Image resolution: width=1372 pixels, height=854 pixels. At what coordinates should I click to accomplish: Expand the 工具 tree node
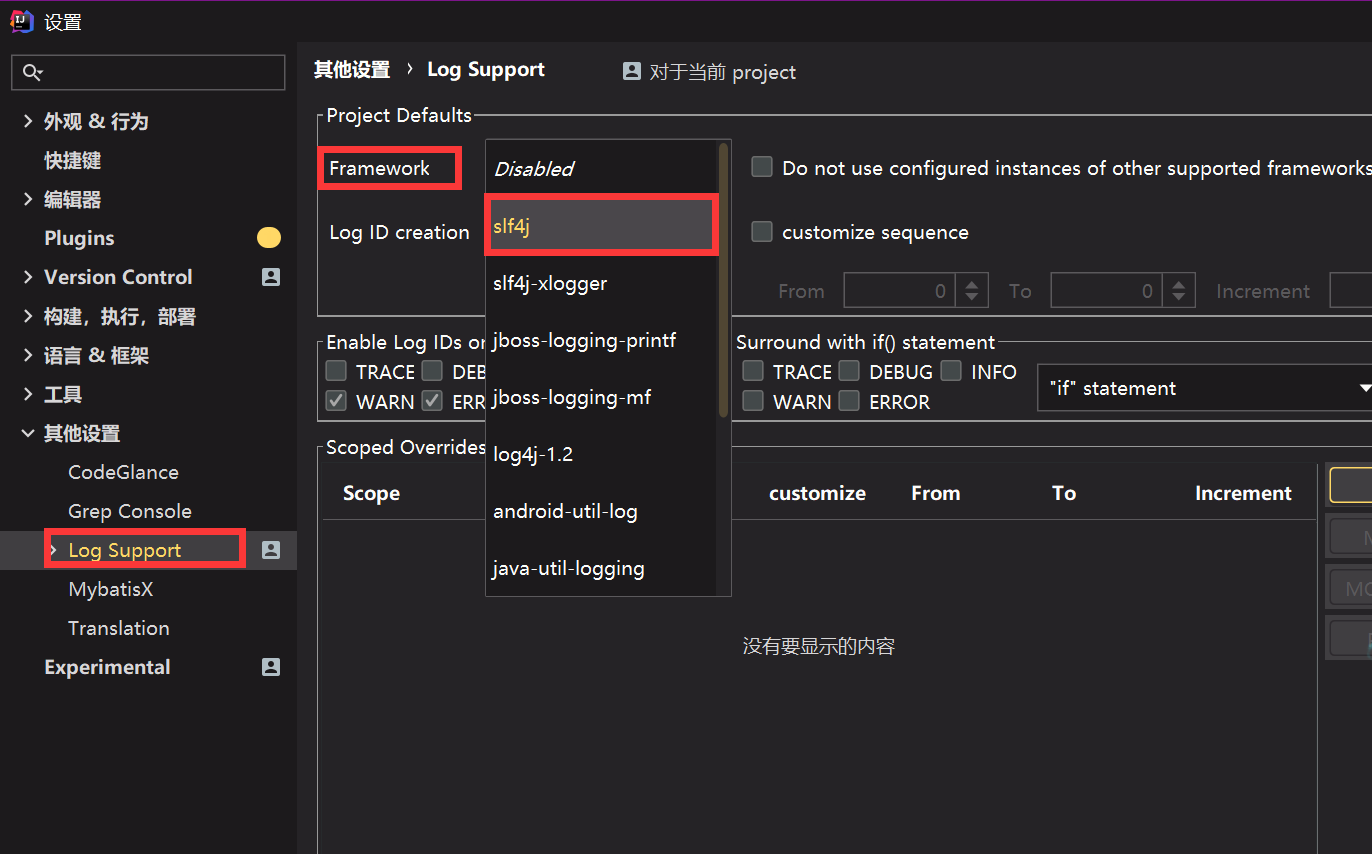click(28, 394)
